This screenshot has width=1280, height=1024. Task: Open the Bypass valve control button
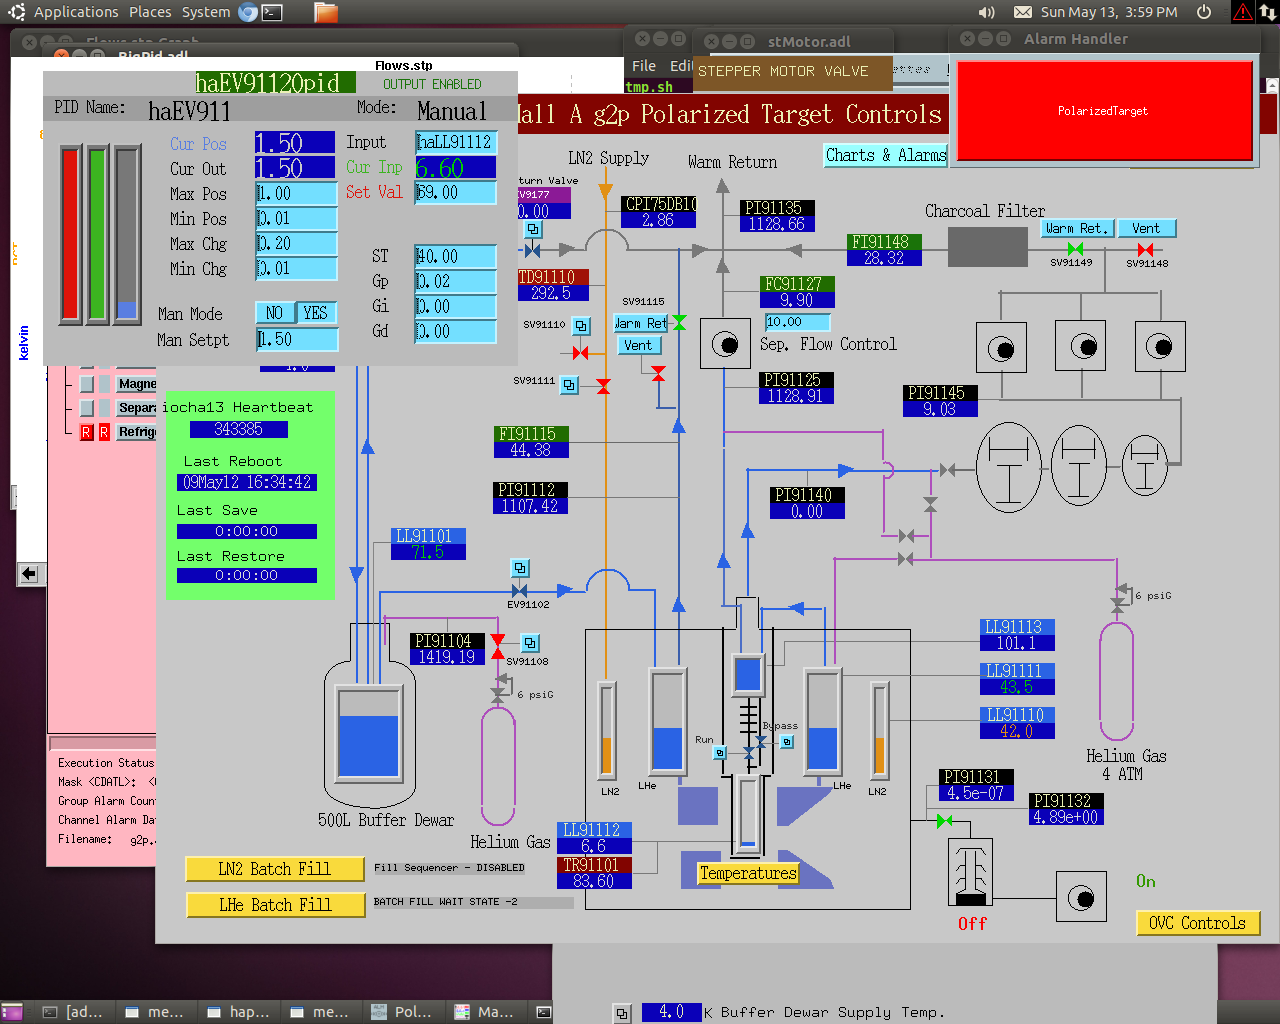[x=787, y=741]
